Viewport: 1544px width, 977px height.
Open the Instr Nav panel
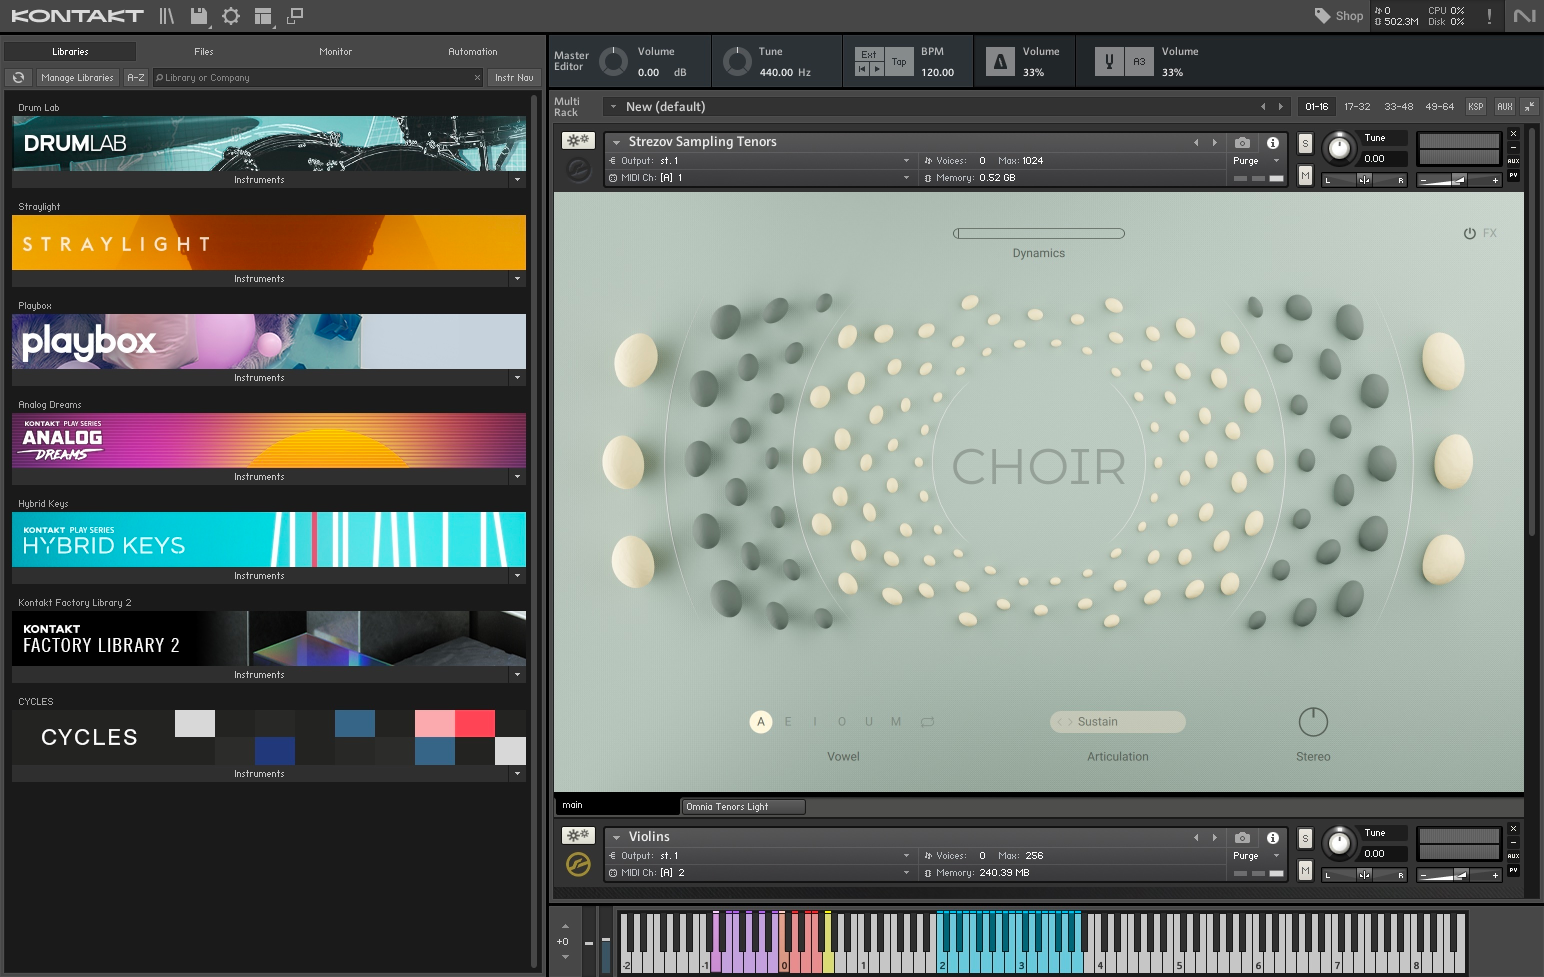pos(513,77)
